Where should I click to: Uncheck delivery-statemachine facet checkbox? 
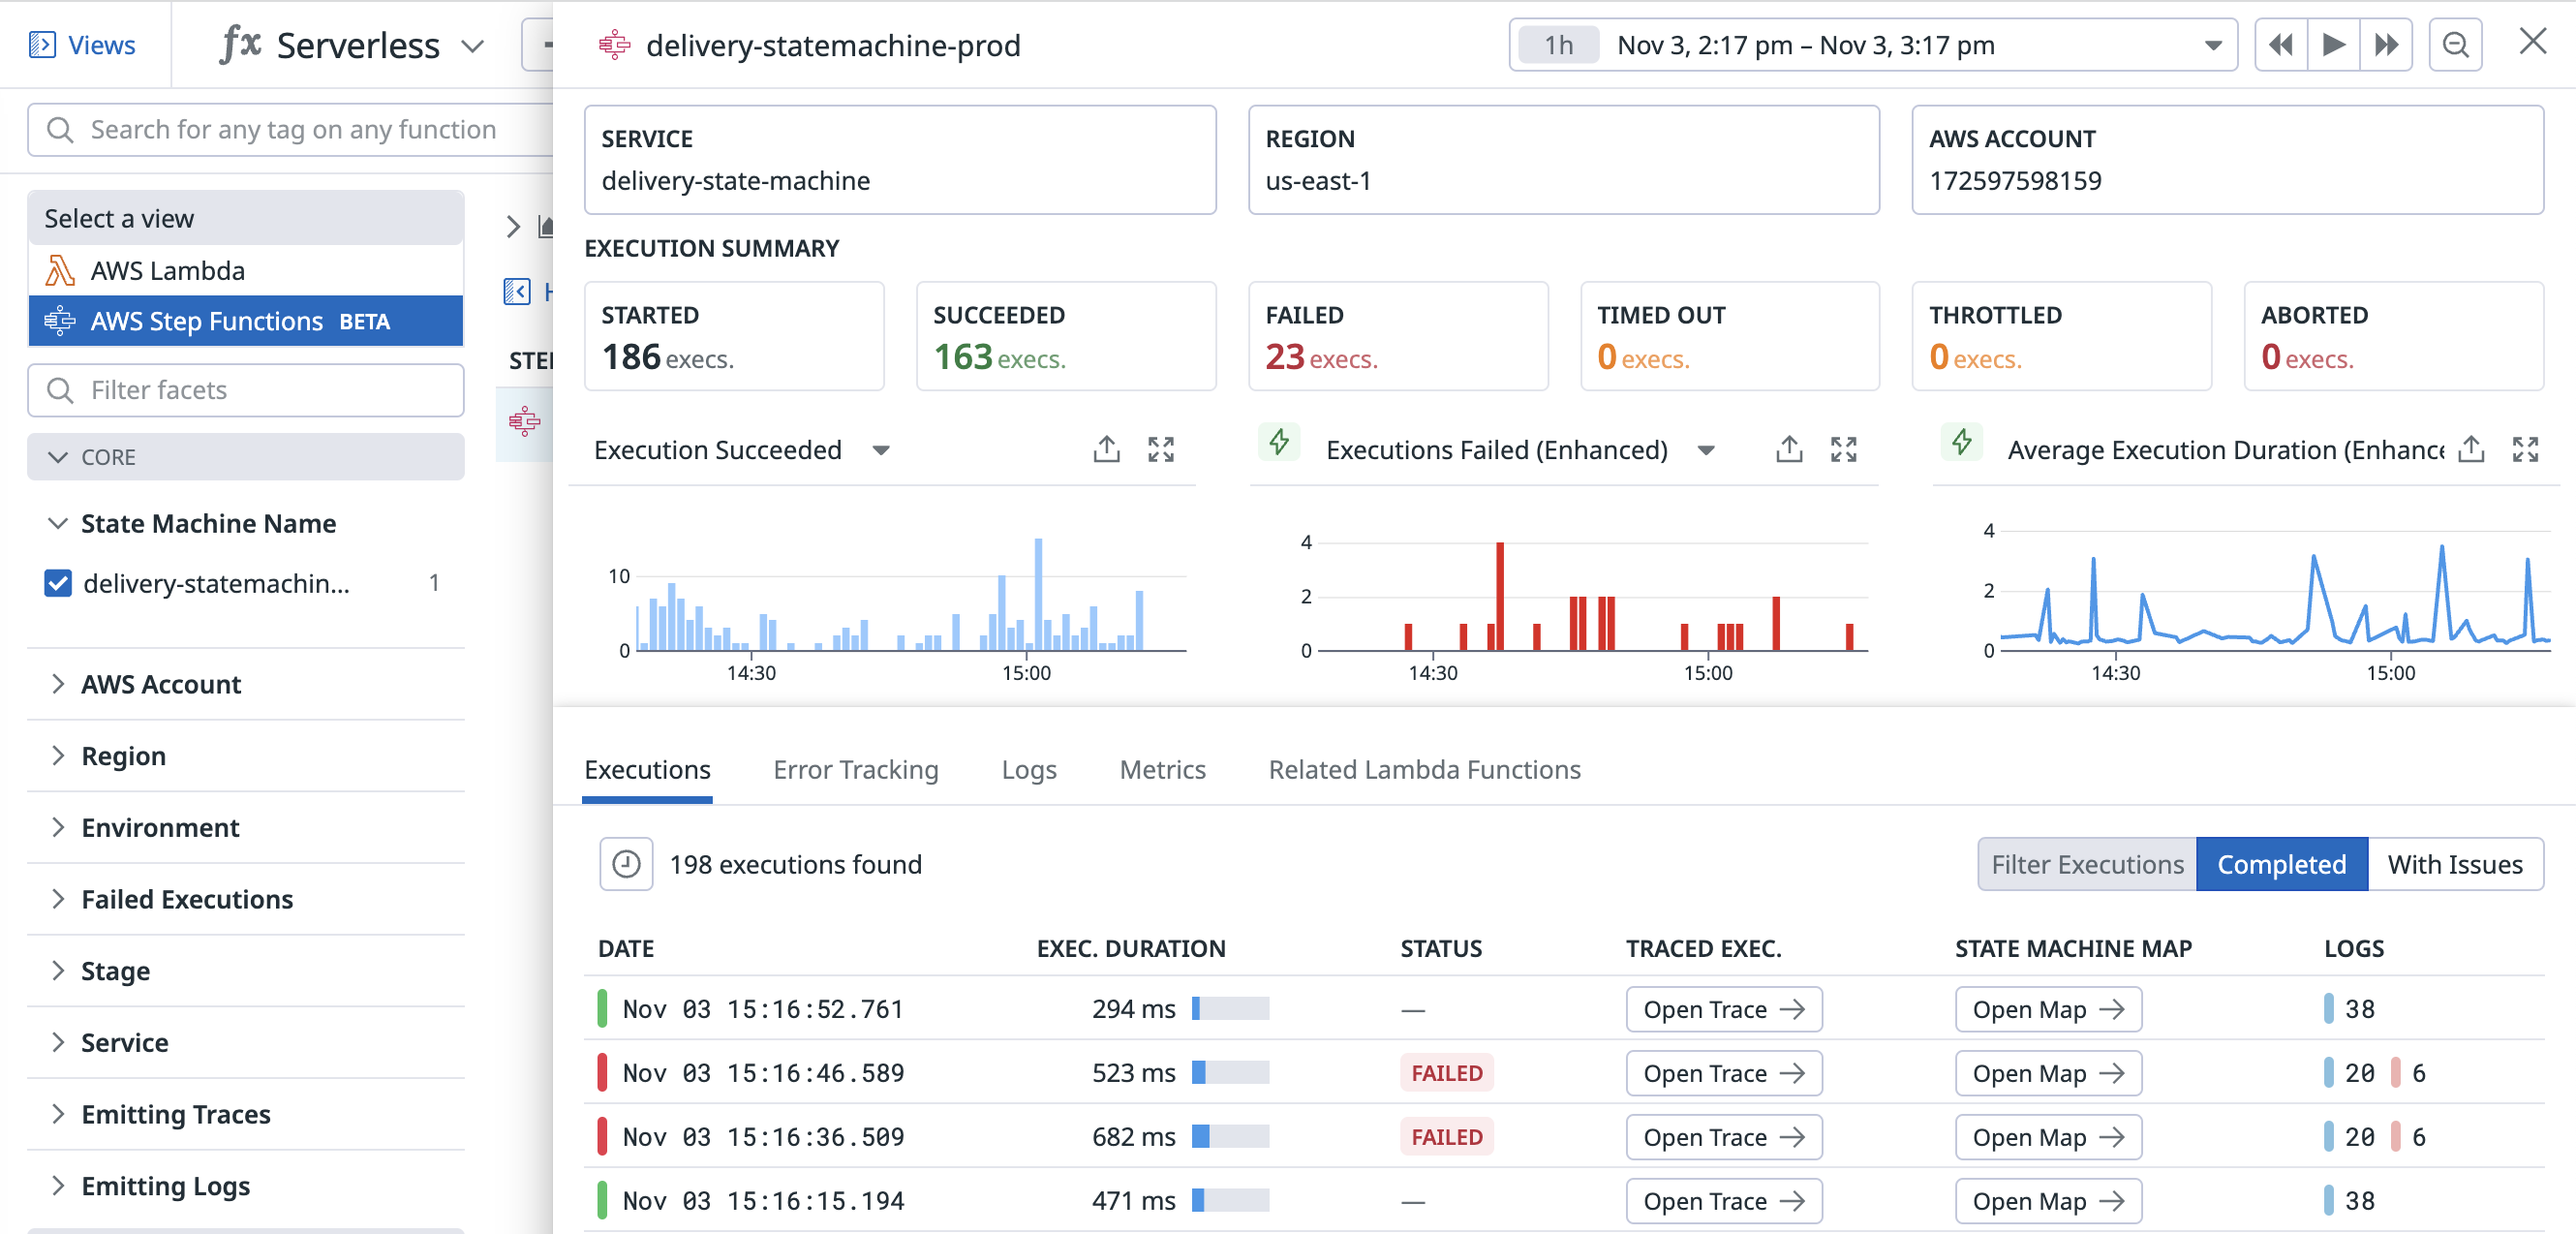[58, 583]
